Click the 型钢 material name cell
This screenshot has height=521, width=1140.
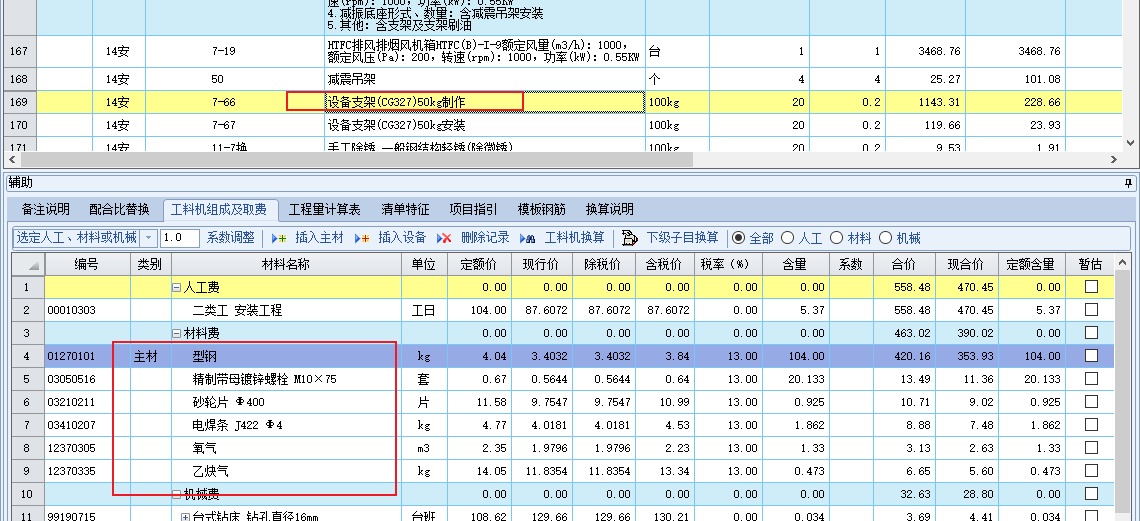[x=286, y=356]
